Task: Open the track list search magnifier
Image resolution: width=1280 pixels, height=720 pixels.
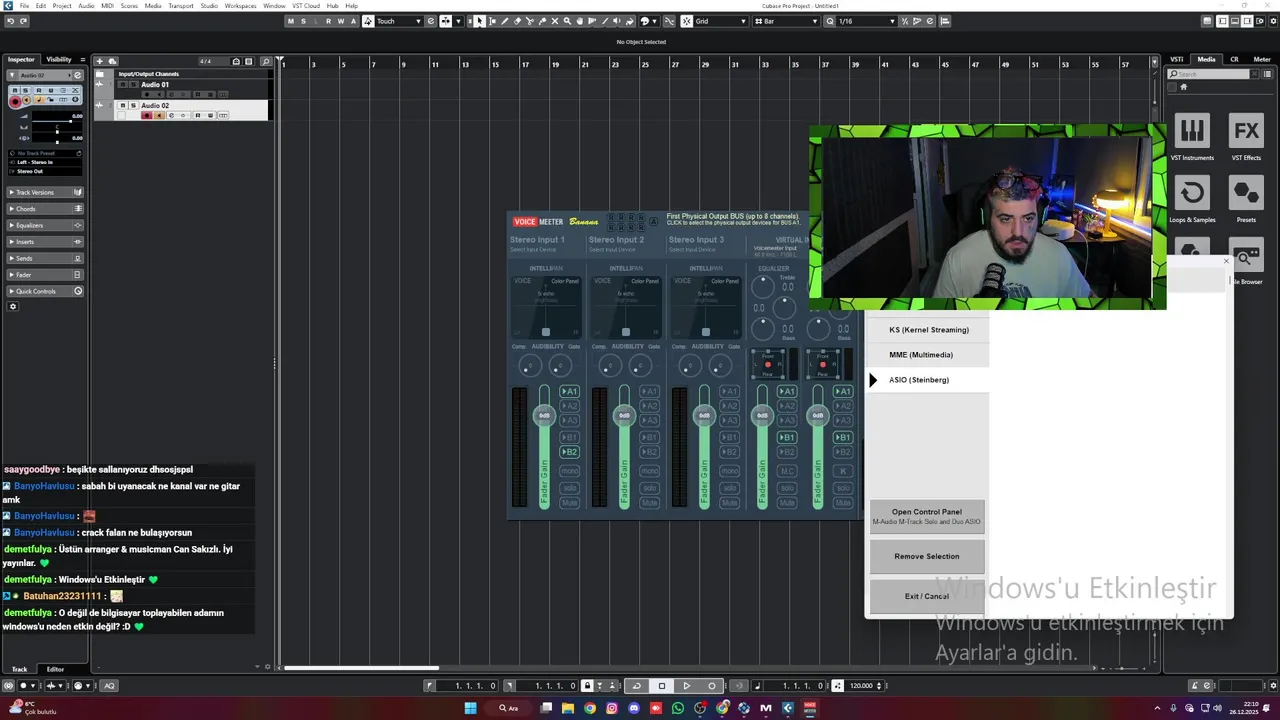Action: click(x=266, y=61)
